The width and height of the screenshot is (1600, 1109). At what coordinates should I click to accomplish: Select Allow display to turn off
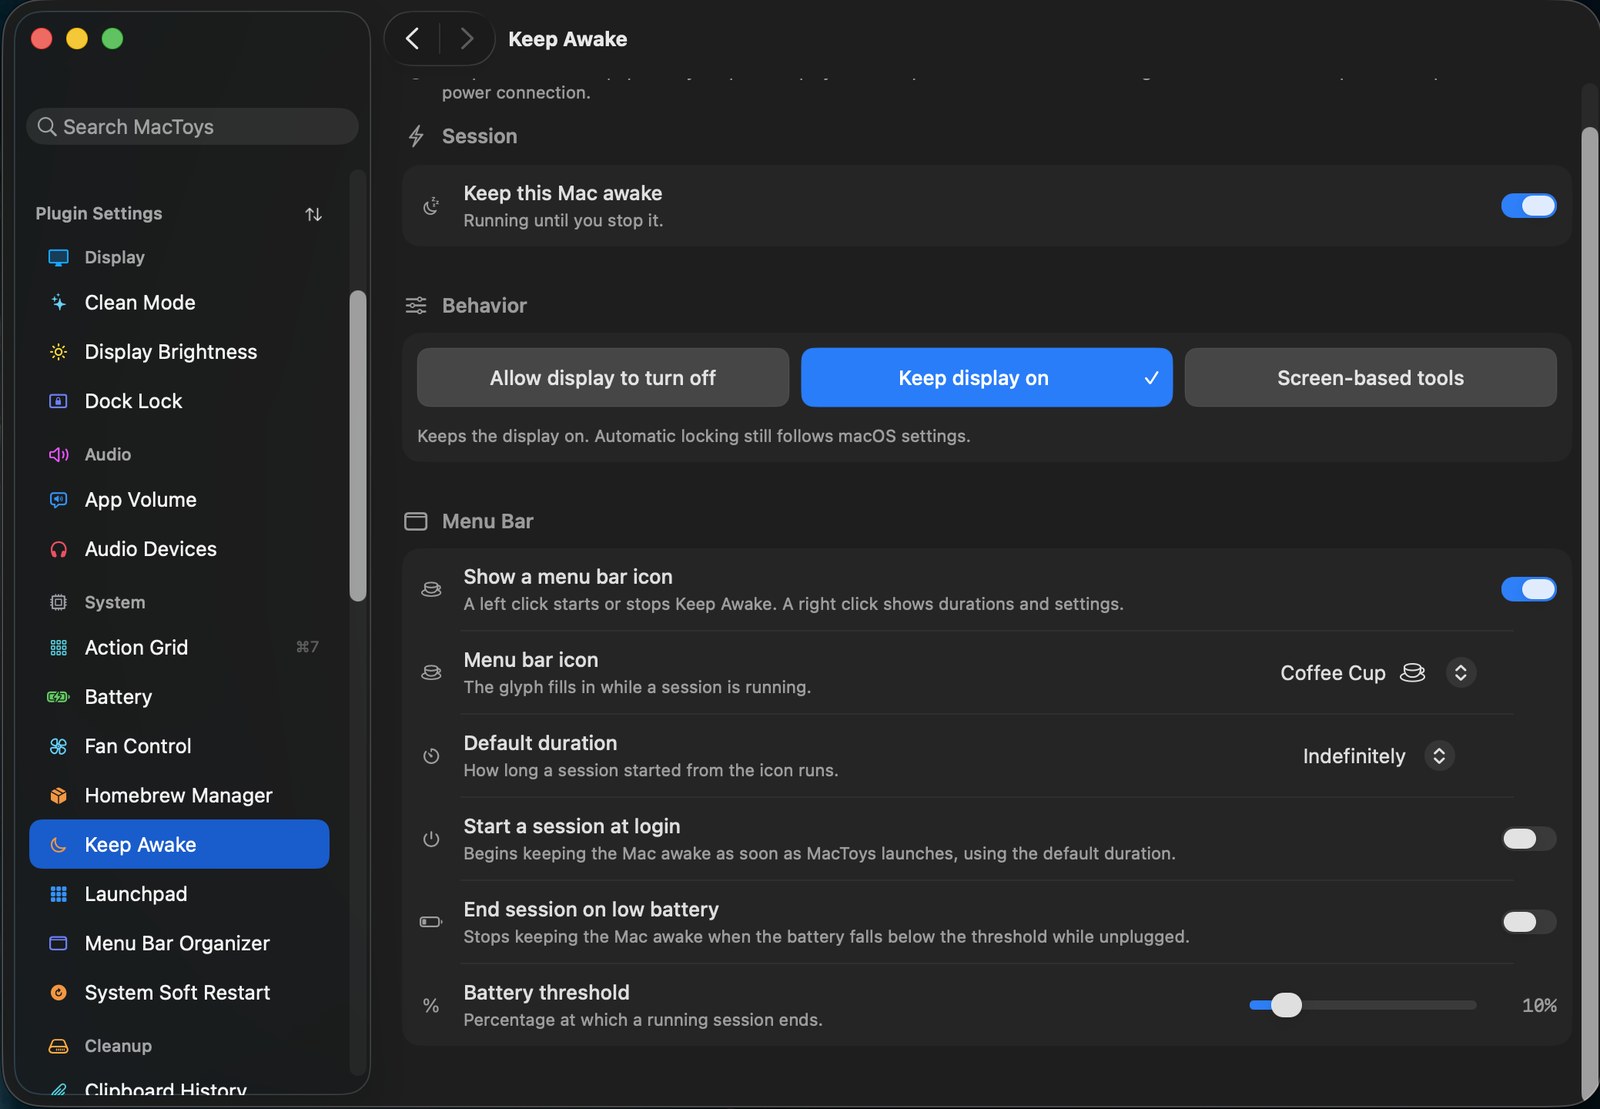pyautogui.click(x=603, y=378)
